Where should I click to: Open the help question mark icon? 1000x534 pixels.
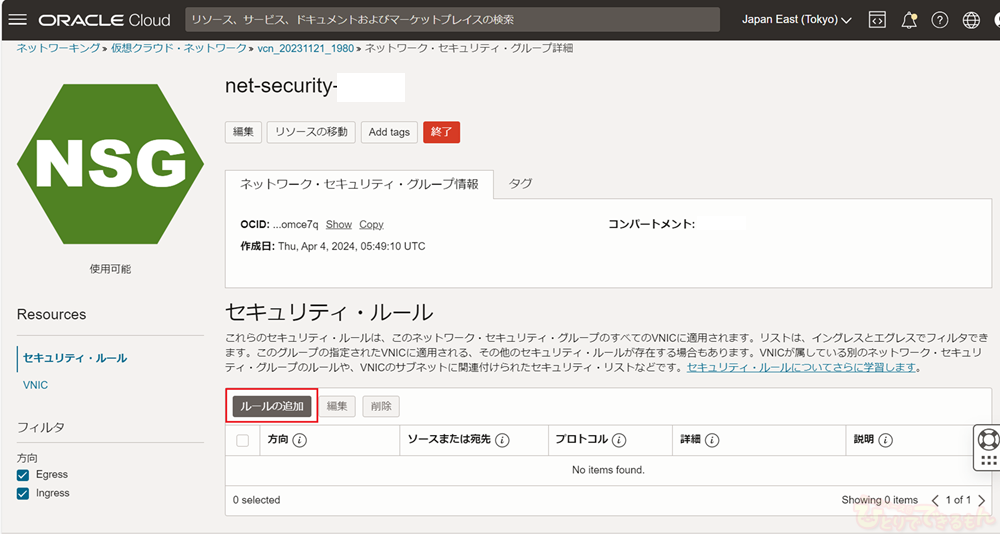[x=939, y=20]
